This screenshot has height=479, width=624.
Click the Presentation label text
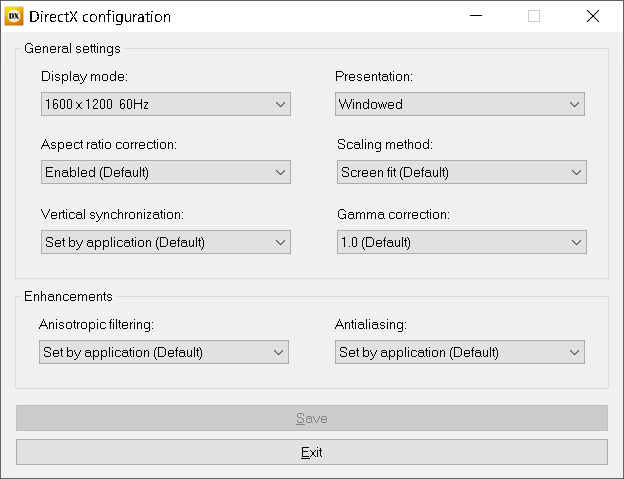pyautogui.click(x=374, y=76)
